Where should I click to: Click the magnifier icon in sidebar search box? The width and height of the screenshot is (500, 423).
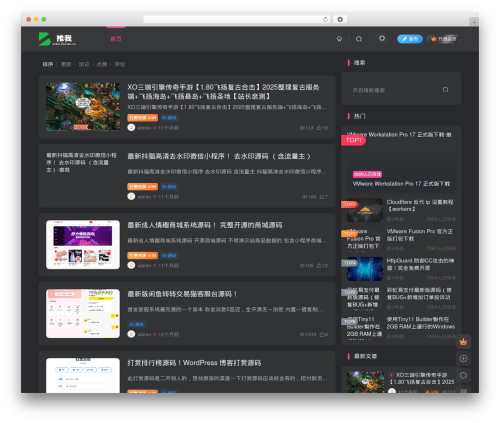(x=445, y=90)
